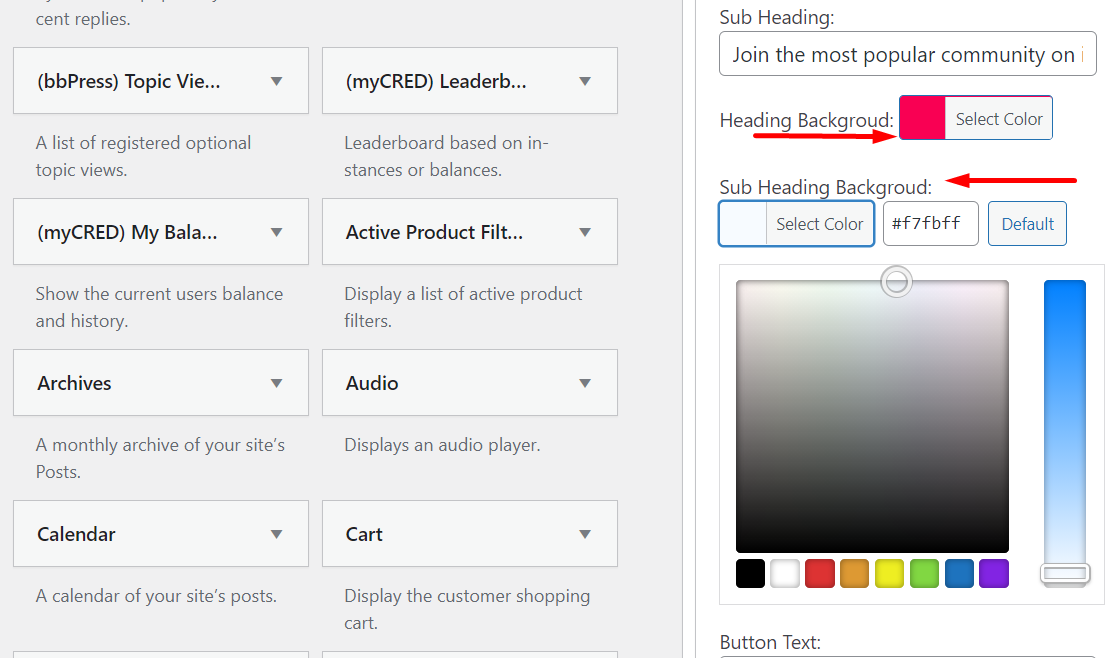Image resolution: width=1106 pixels, height=658 pixels.
Task: Select the green preset color swatch
Action: pos(924,573)
